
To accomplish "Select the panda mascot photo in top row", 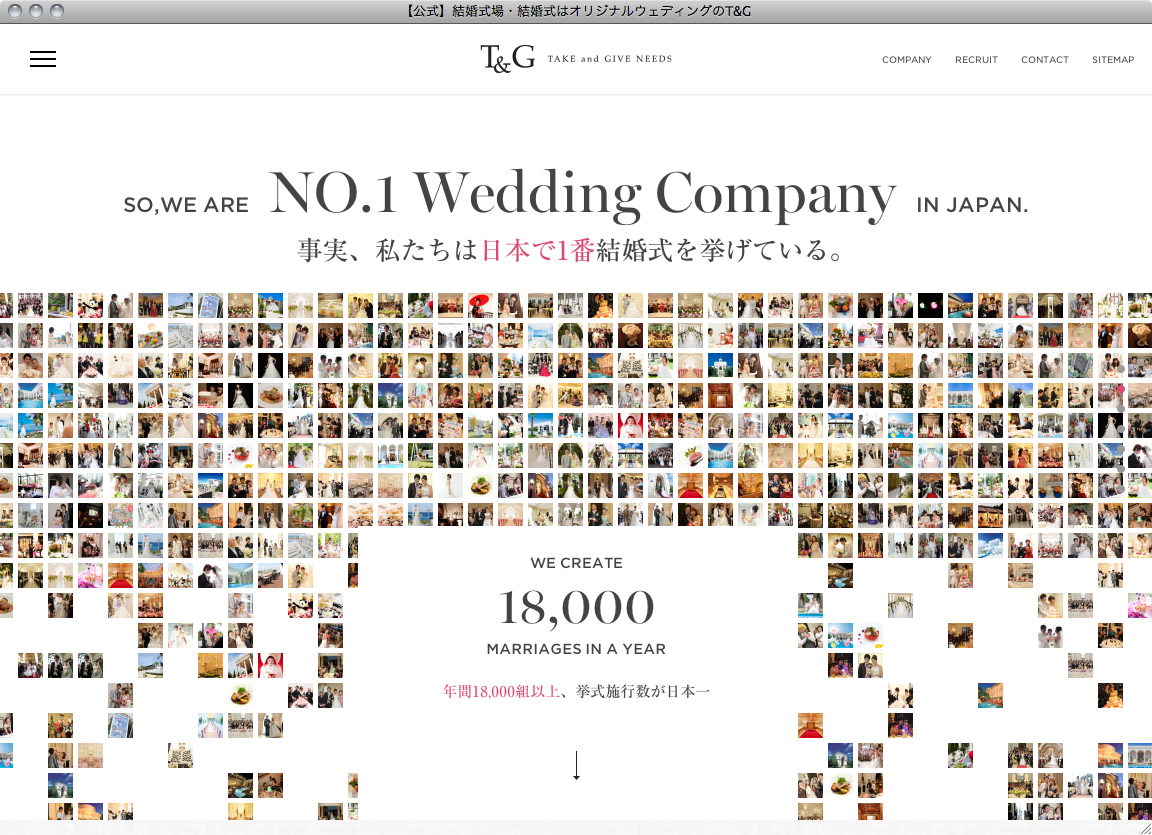I will pos(90,305).
